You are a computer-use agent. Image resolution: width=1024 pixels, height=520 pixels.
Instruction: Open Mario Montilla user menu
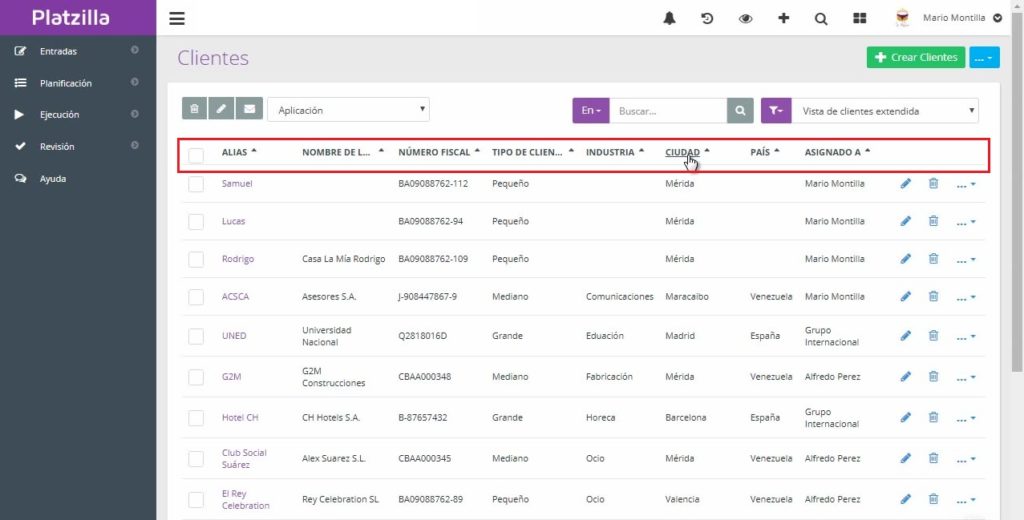(962, 18)
